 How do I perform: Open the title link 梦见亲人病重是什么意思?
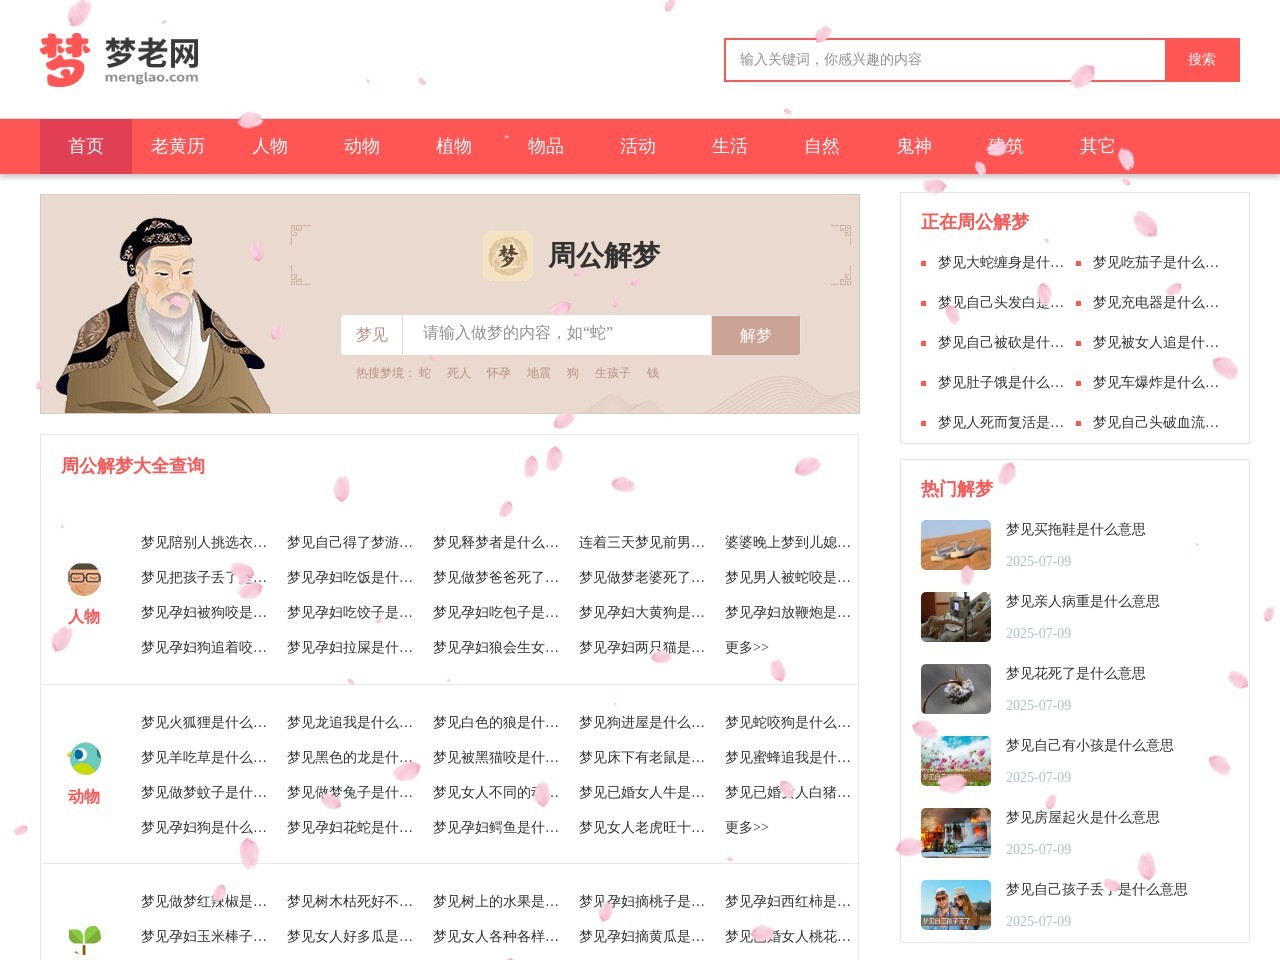click(1083, 602)
